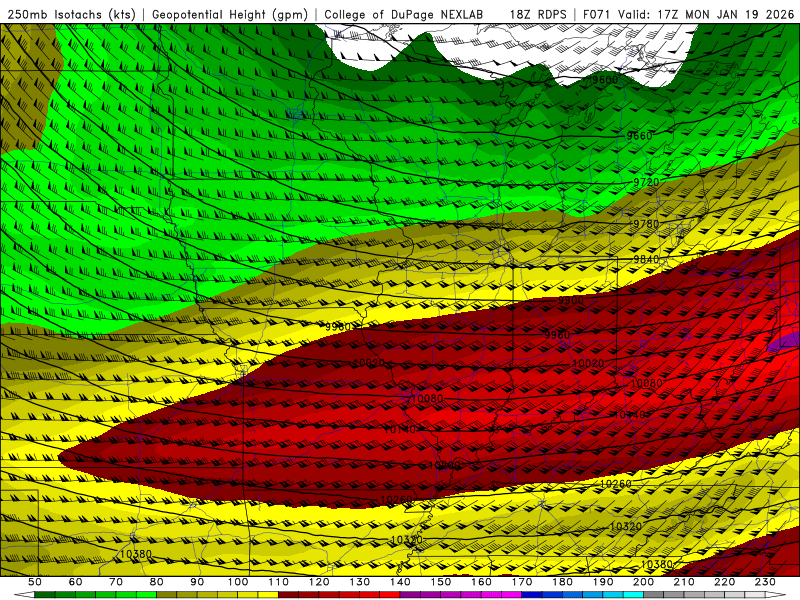The width and height of the screenshot is (800, 600).
Task: Click the 140 value on the legend scale
Action: [x=400, y=582]
